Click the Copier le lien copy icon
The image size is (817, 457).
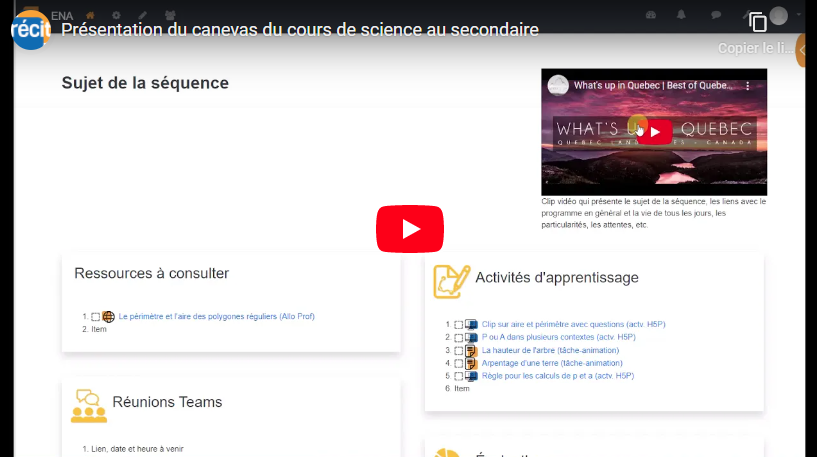coord(758,22)
